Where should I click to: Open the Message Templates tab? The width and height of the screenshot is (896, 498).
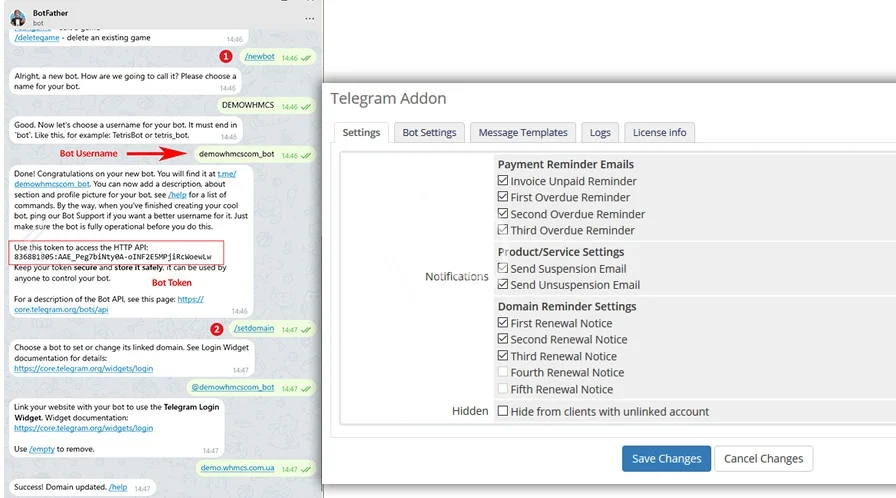click(523, 132)
